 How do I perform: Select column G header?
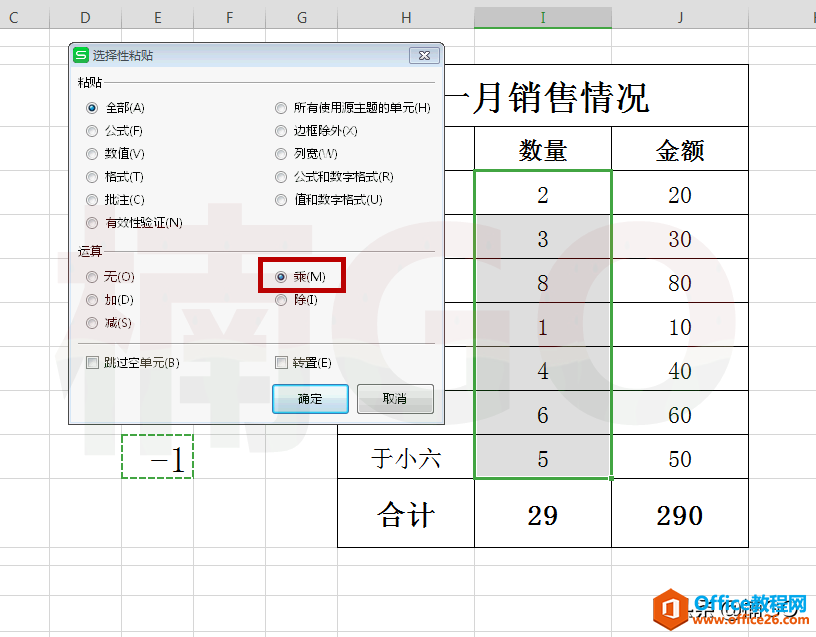(301, 18)
